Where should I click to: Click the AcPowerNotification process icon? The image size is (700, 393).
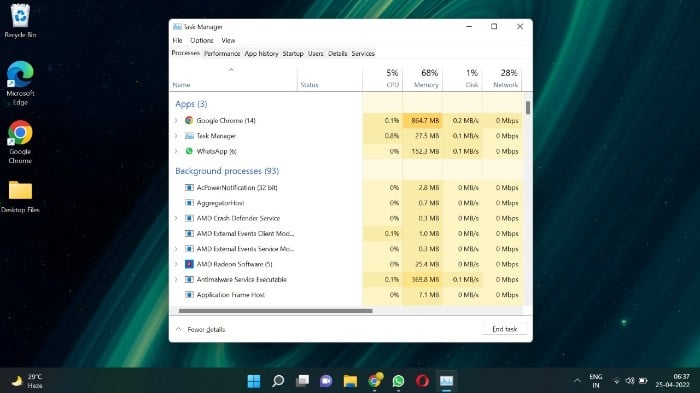[189, 188]
